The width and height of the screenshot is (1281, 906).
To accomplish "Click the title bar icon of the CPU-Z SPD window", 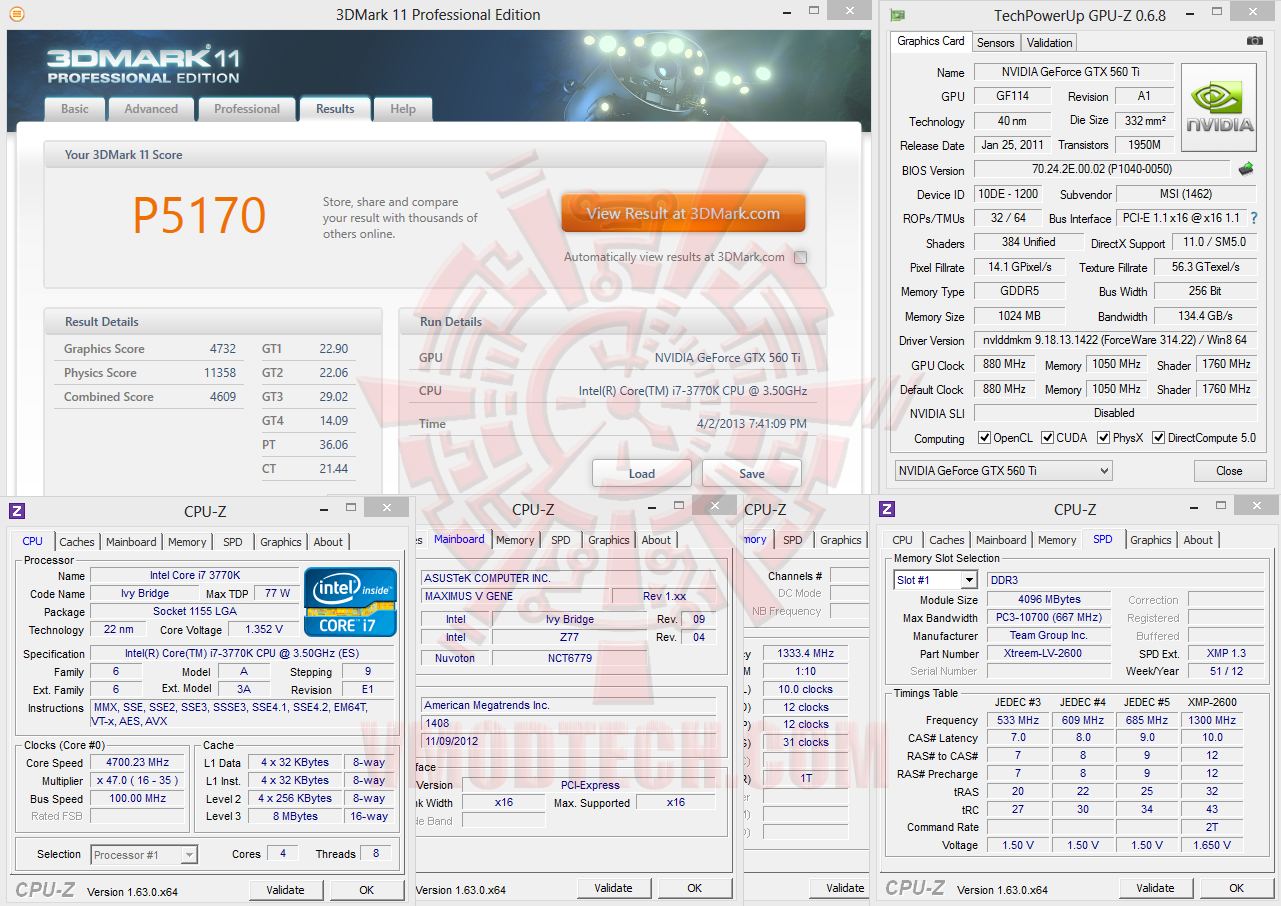I will click(x=886, y=509).
